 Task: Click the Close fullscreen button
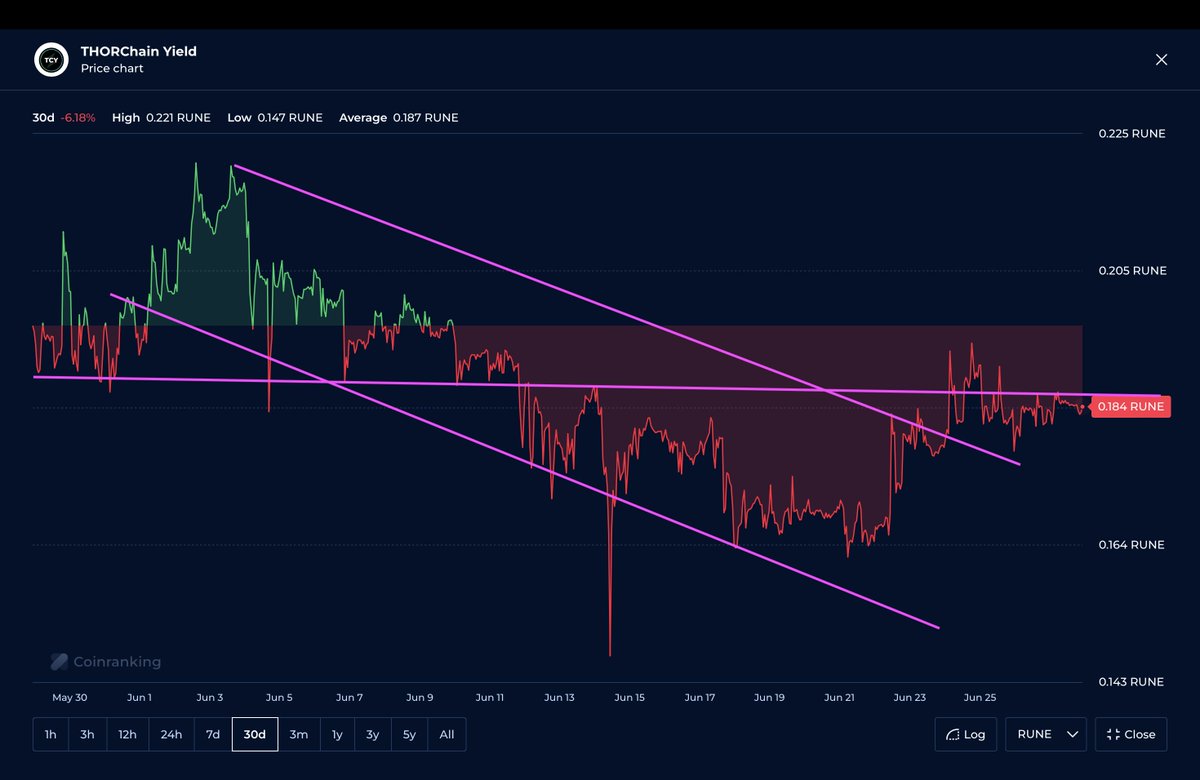click(1131, 734)
